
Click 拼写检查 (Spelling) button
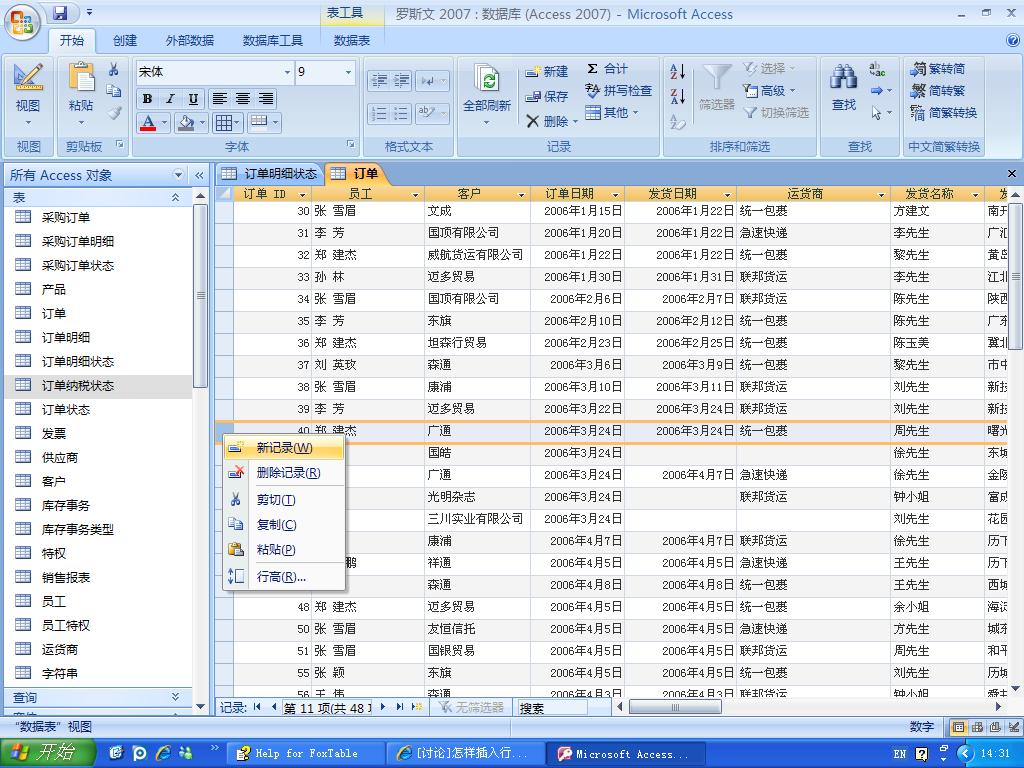click(618, 91)
